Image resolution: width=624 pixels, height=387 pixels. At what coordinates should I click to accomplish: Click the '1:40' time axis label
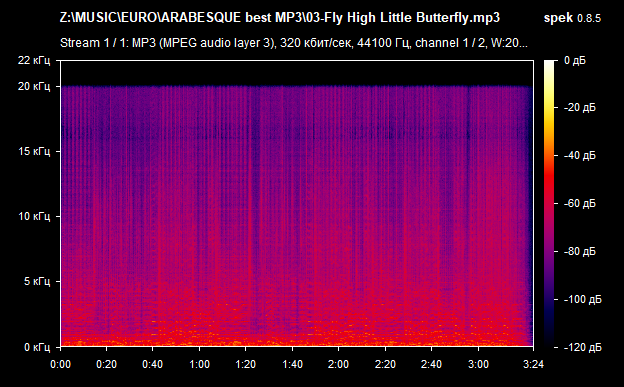pos(292,364)
